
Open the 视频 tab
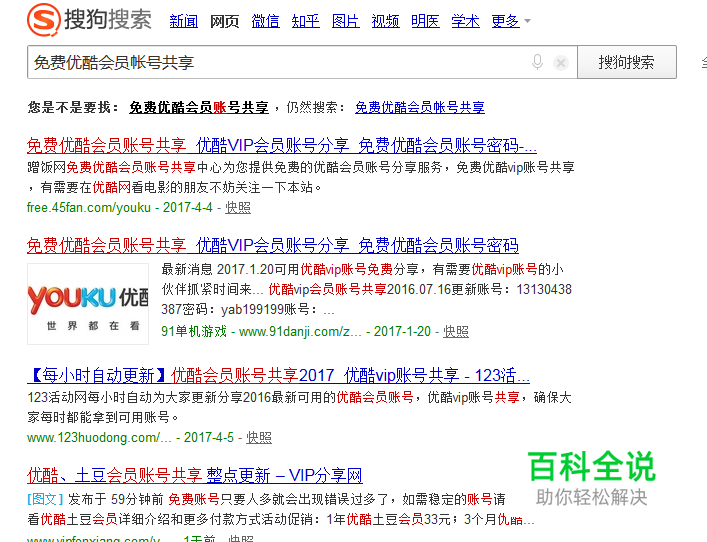pyautogui.click(x=385, y=21)
